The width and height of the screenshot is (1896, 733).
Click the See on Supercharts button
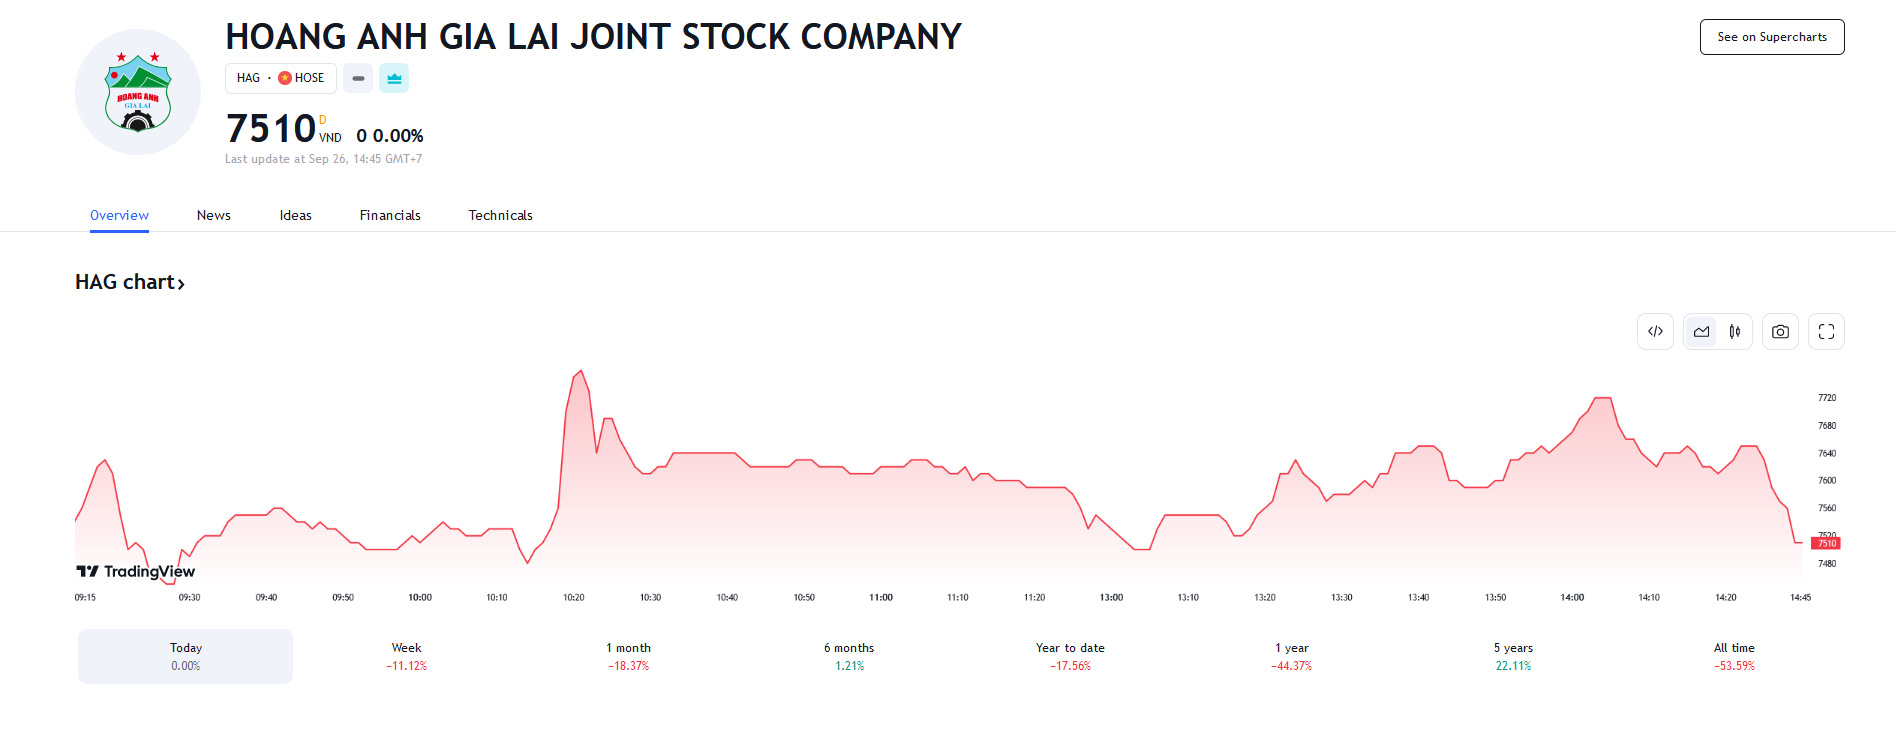[1771, 36]
